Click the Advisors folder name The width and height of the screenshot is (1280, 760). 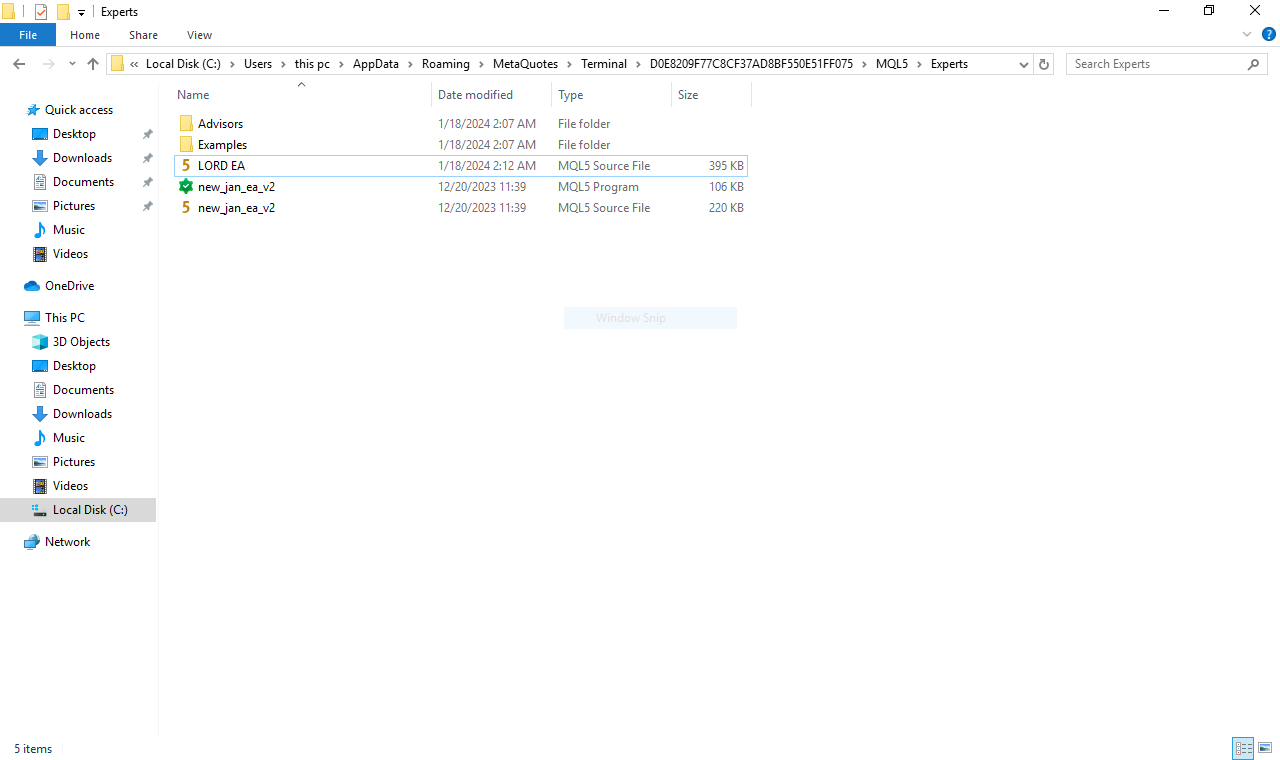coord(220,124)
